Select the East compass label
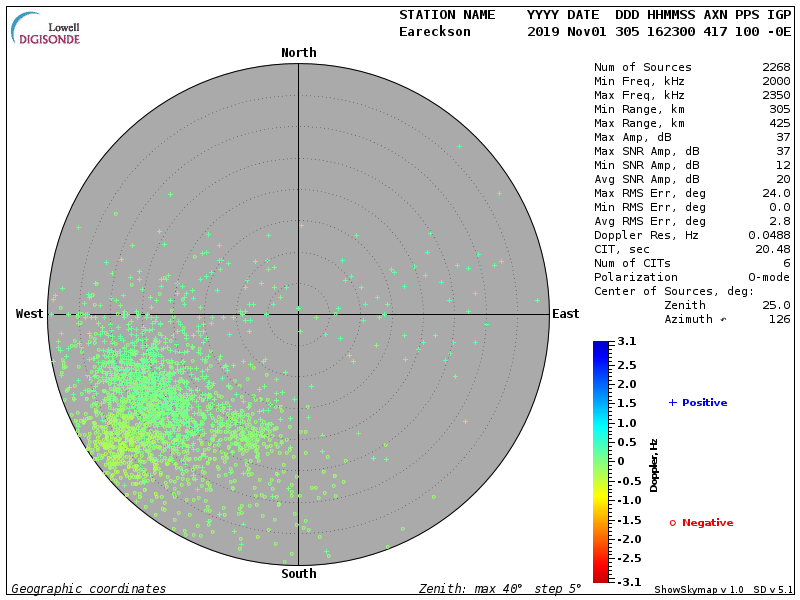The height and width of the screenshot is (600, 800). [x=565, y=314]
